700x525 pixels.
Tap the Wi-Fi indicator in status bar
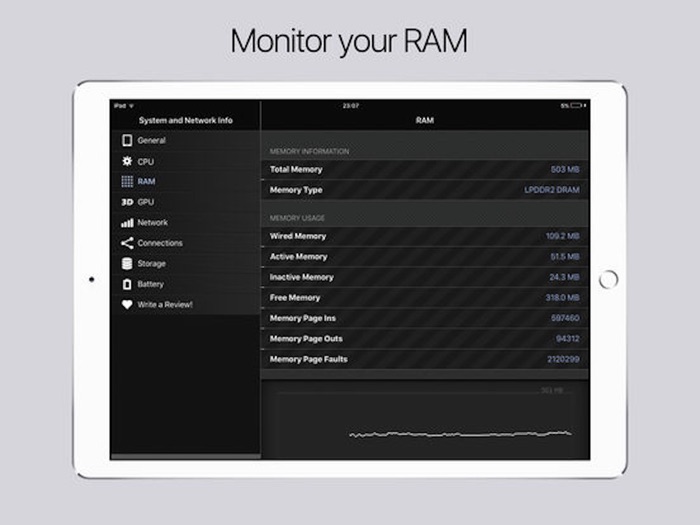[131, 106]
